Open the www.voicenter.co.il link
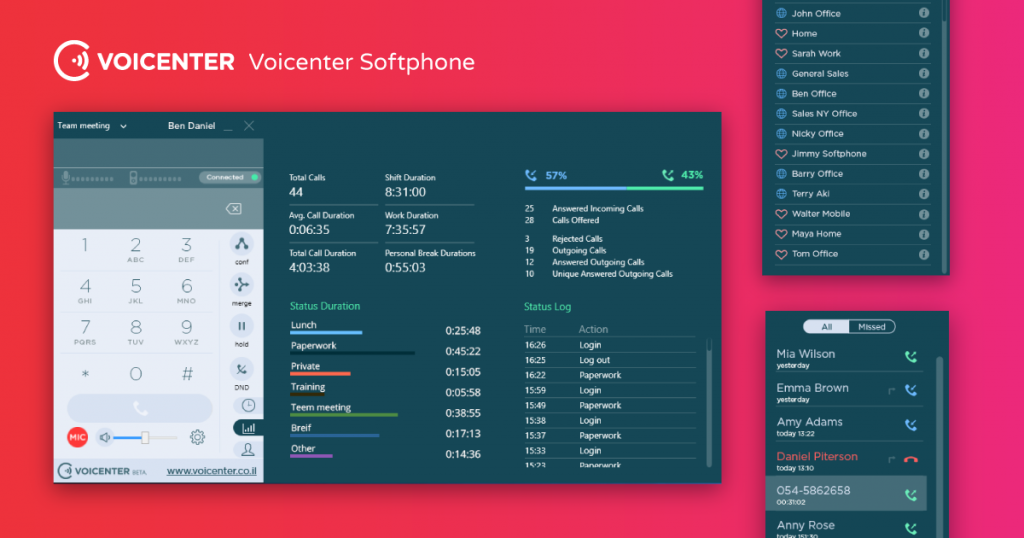 click(x=207, y=470)
